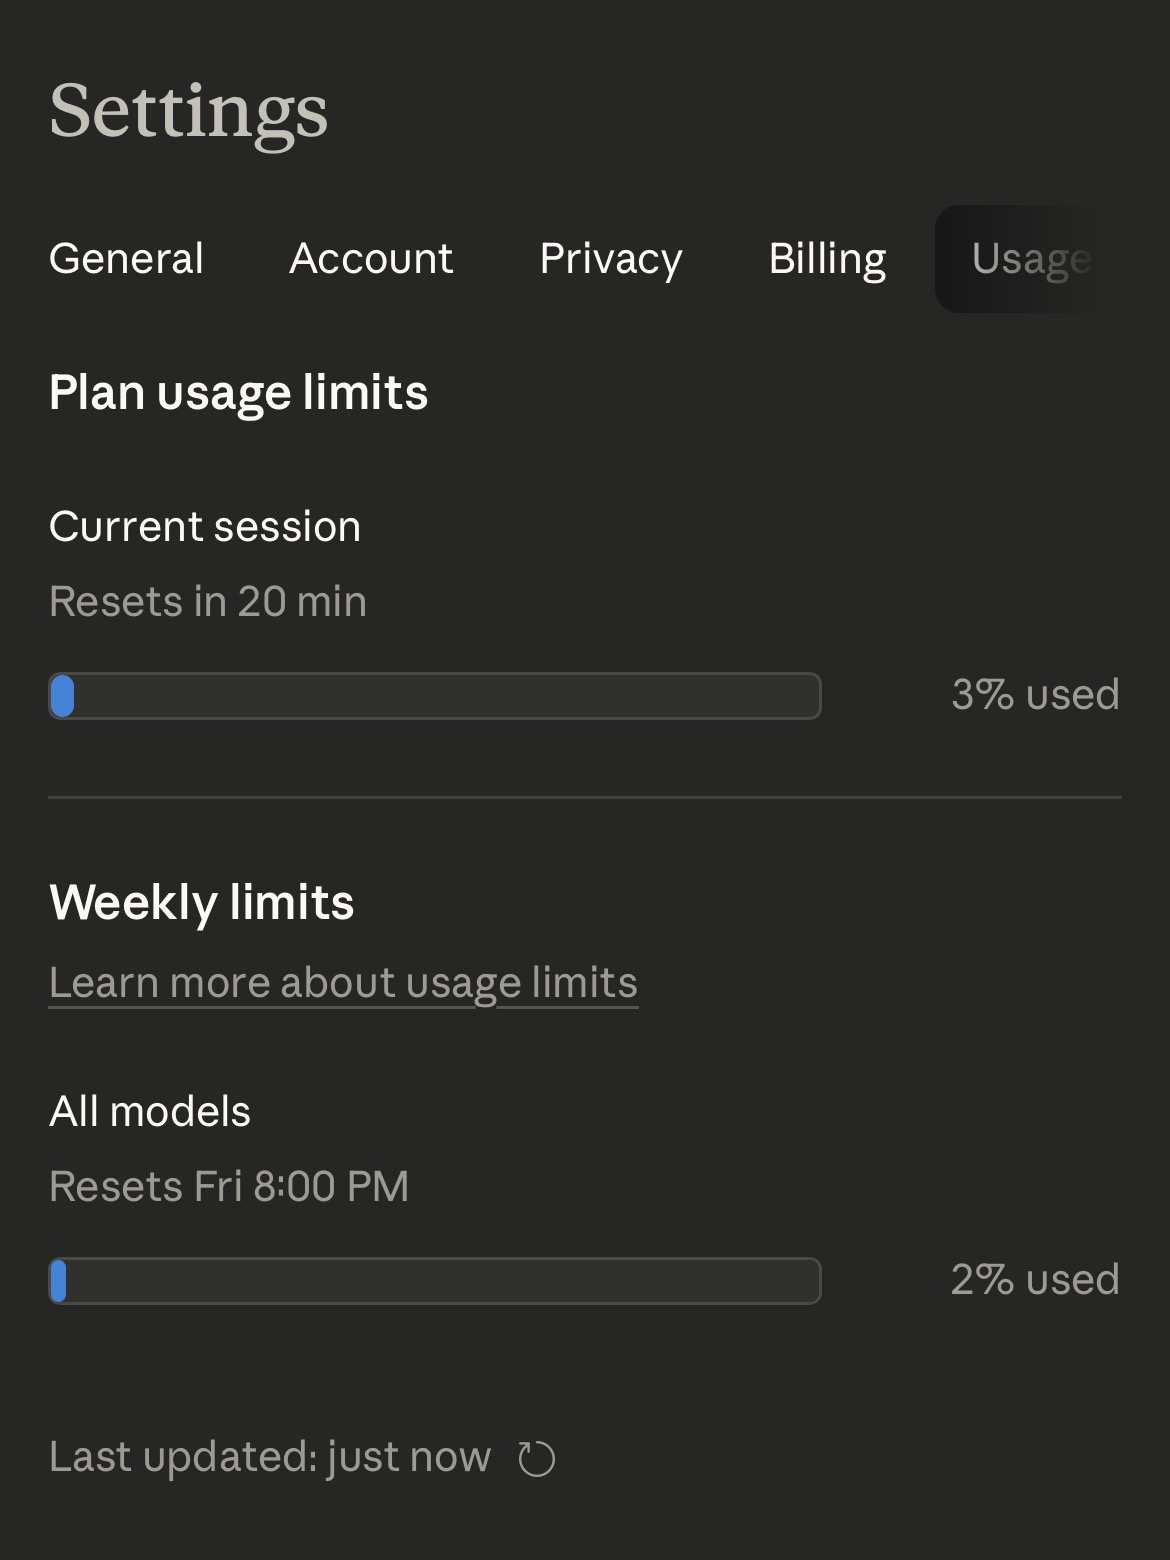This screenshot has width=1170, height=1560.
Task: Click the All models weekly progress bar
Action: pyautogui.click(x=435, y=1281)
